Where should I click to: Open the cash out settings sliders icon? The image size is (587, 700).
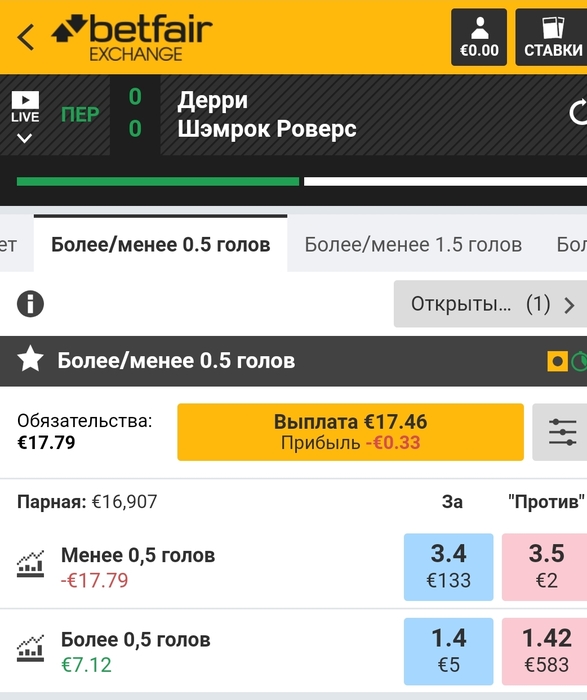[x=560, y=432]
